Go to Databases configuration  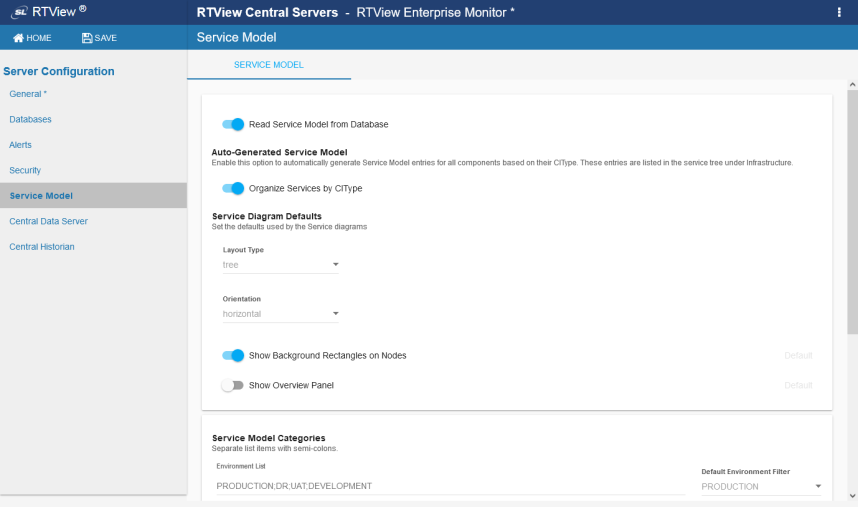(30, 119)
